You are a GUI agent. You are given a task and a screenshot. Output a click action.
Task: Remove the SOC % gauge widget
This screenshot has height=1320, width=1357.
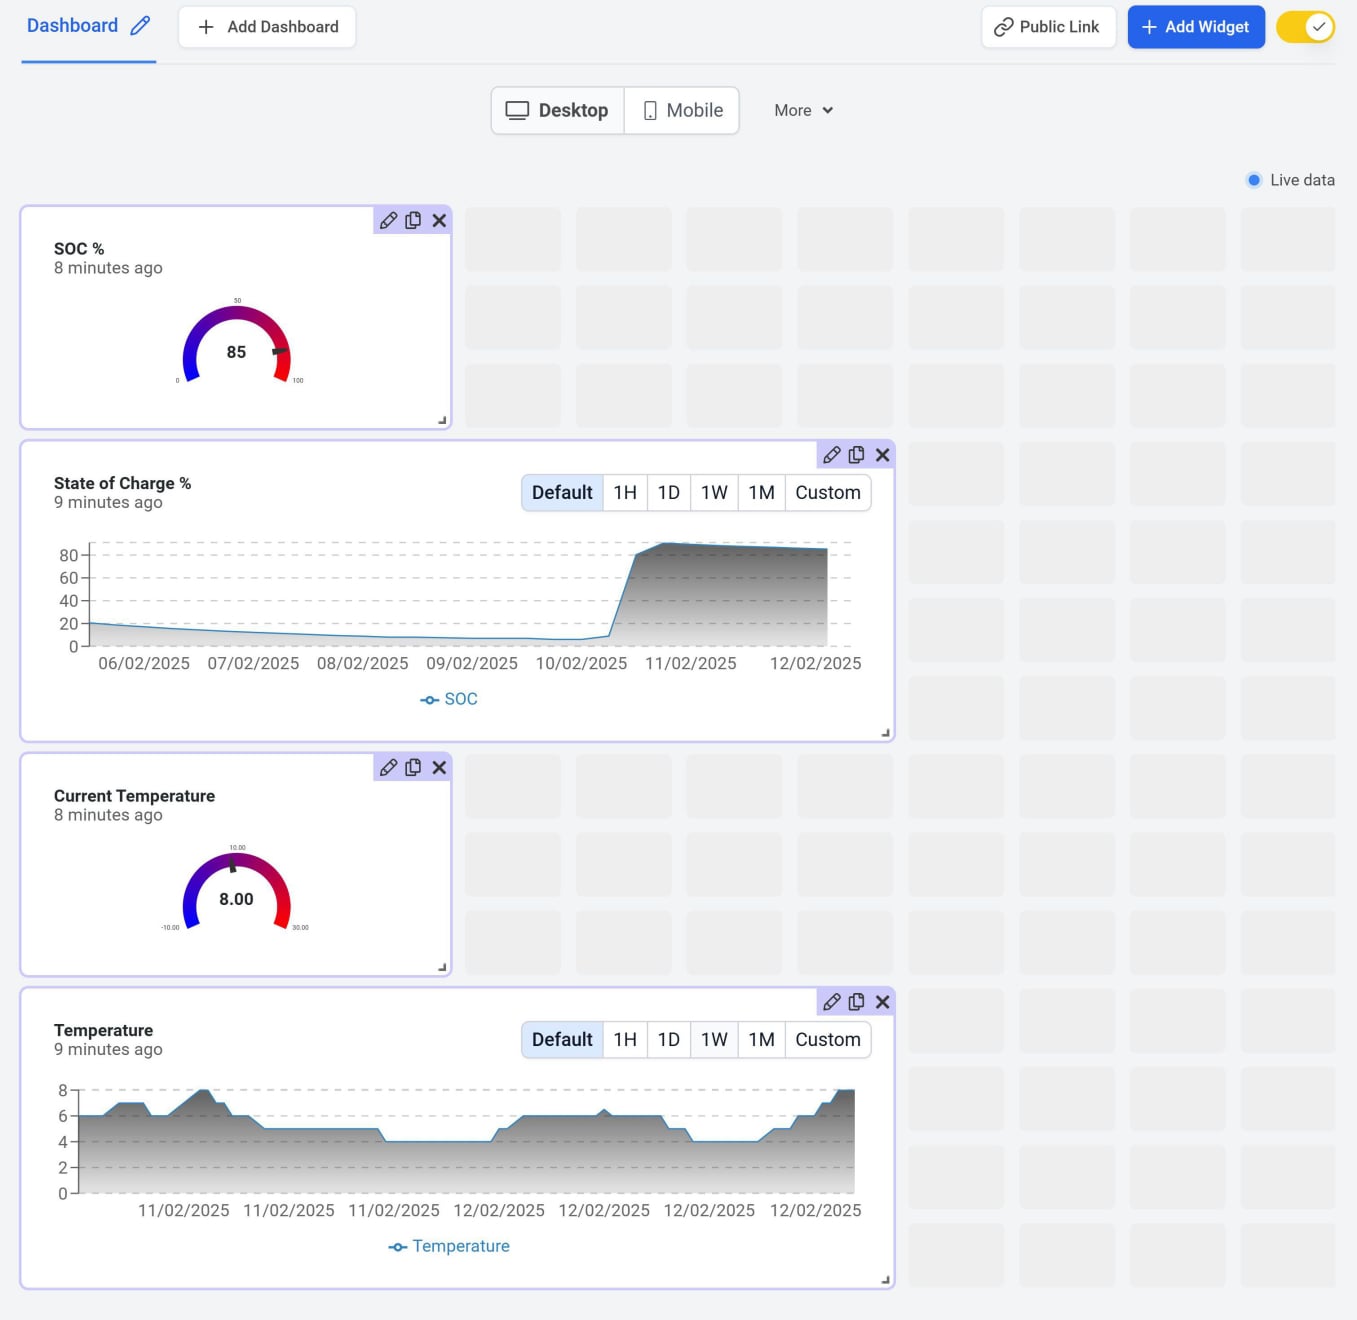tap(439, 220)
